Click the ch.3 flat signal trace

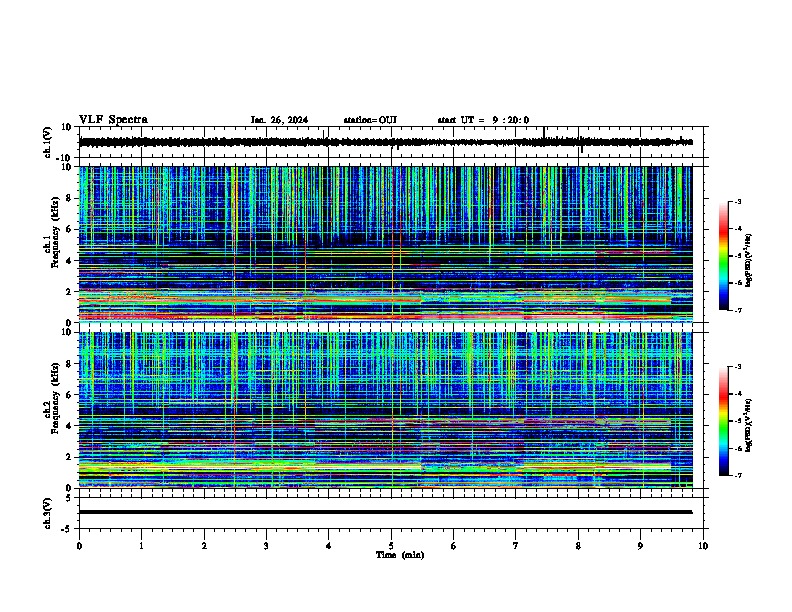(385, 512)
